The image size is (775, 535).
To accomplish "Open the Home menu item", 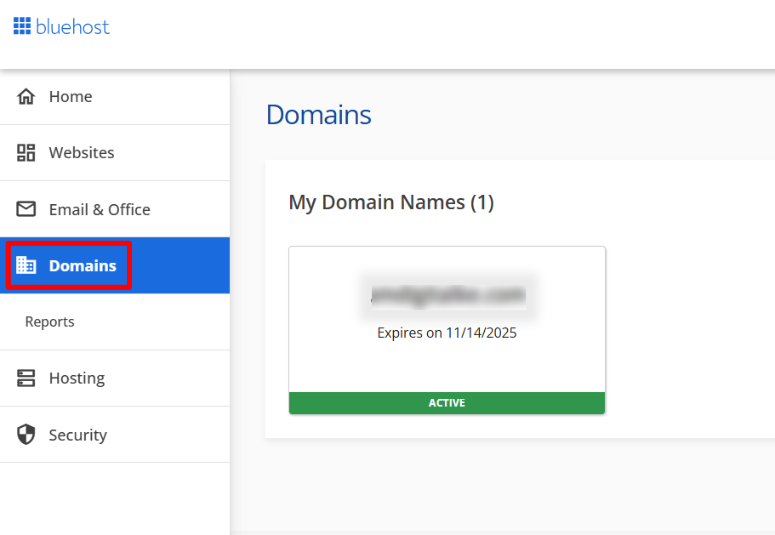I will 115,97.
